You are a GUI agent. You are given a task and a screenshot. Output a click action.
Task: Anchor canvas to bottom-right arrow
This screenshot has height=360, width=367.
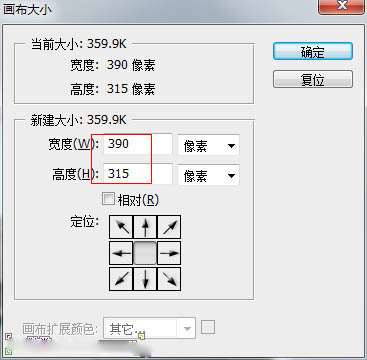[169, 279]
